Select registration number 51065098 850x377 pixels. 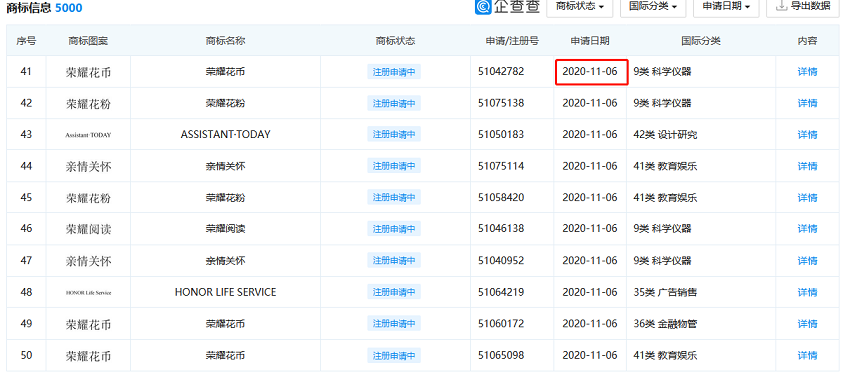pyautogui.click(x=501, y=355)
